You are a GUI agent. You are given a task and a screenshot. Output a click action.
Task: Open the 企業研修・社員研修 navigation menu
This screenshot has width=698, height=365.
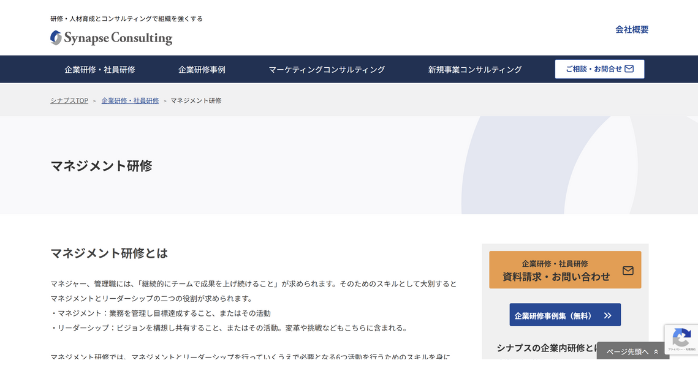100,69
